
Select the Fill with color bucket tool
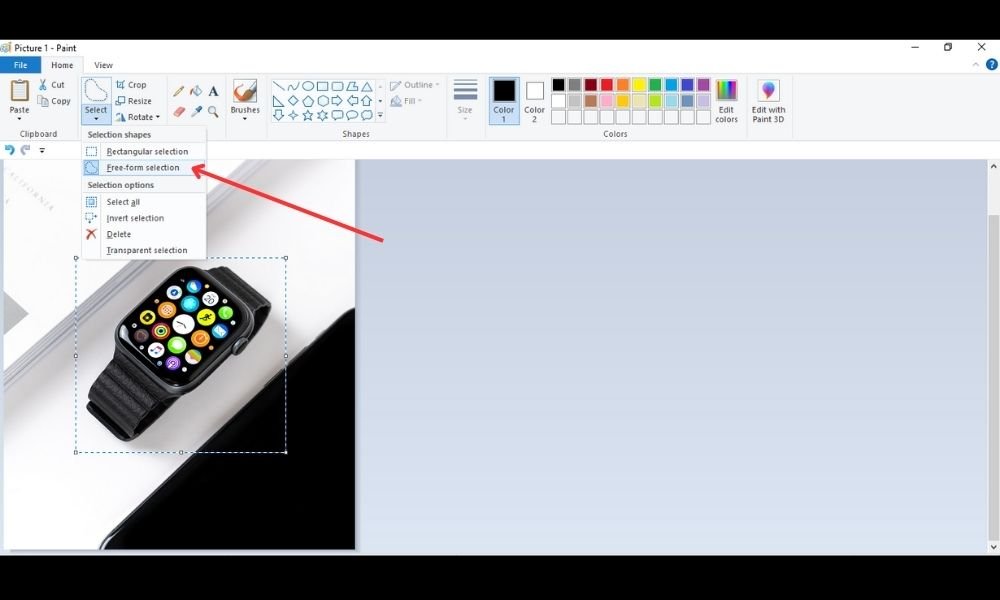(196, 92)
